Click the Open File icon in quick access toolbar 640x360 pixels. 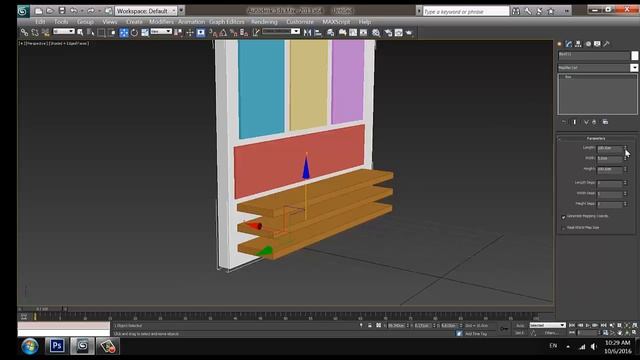tap(50, 11)
